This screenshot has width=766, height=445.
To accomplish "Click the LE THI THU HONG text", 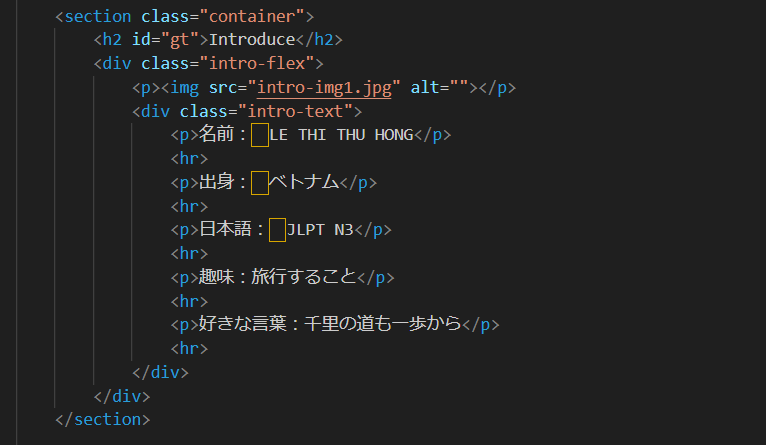I will pyautogui.click(x=341, y=135).
